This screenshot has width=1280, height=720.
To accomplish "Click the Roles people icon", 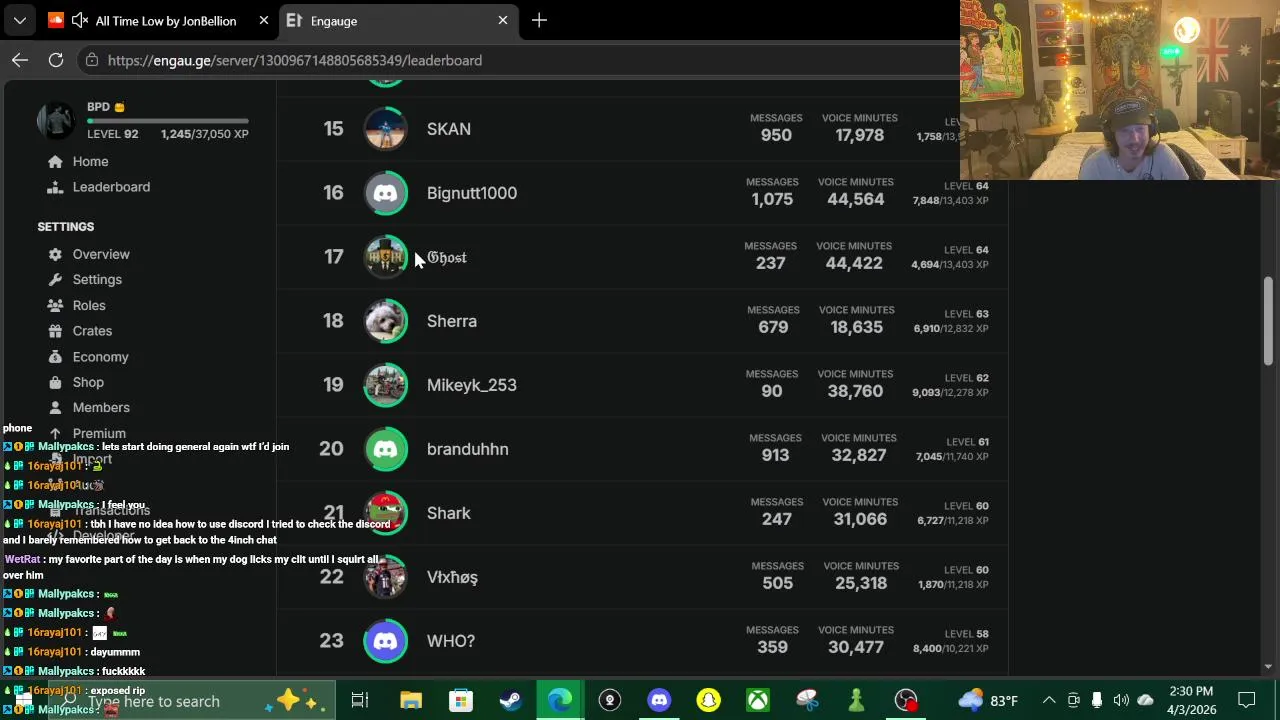I will (55, 305).
